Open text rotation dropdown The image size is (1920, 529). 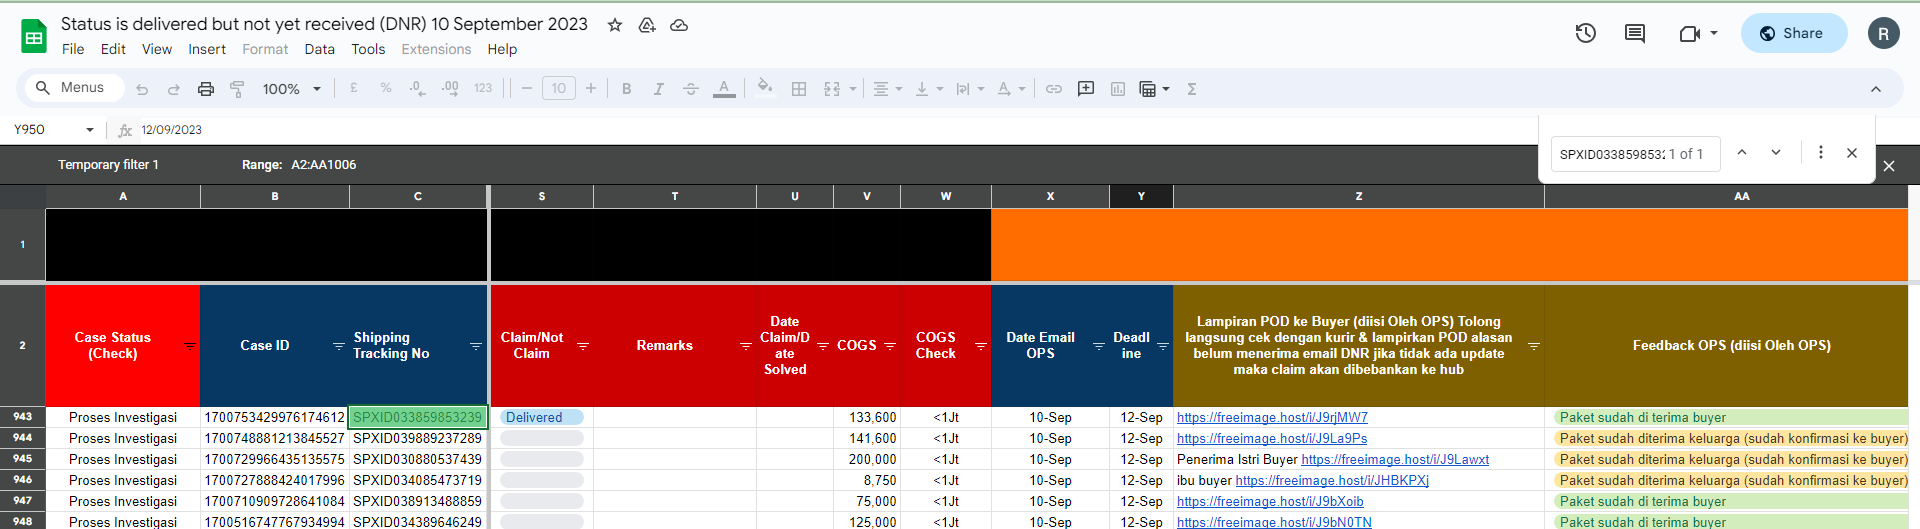(x=1011, y=89)
